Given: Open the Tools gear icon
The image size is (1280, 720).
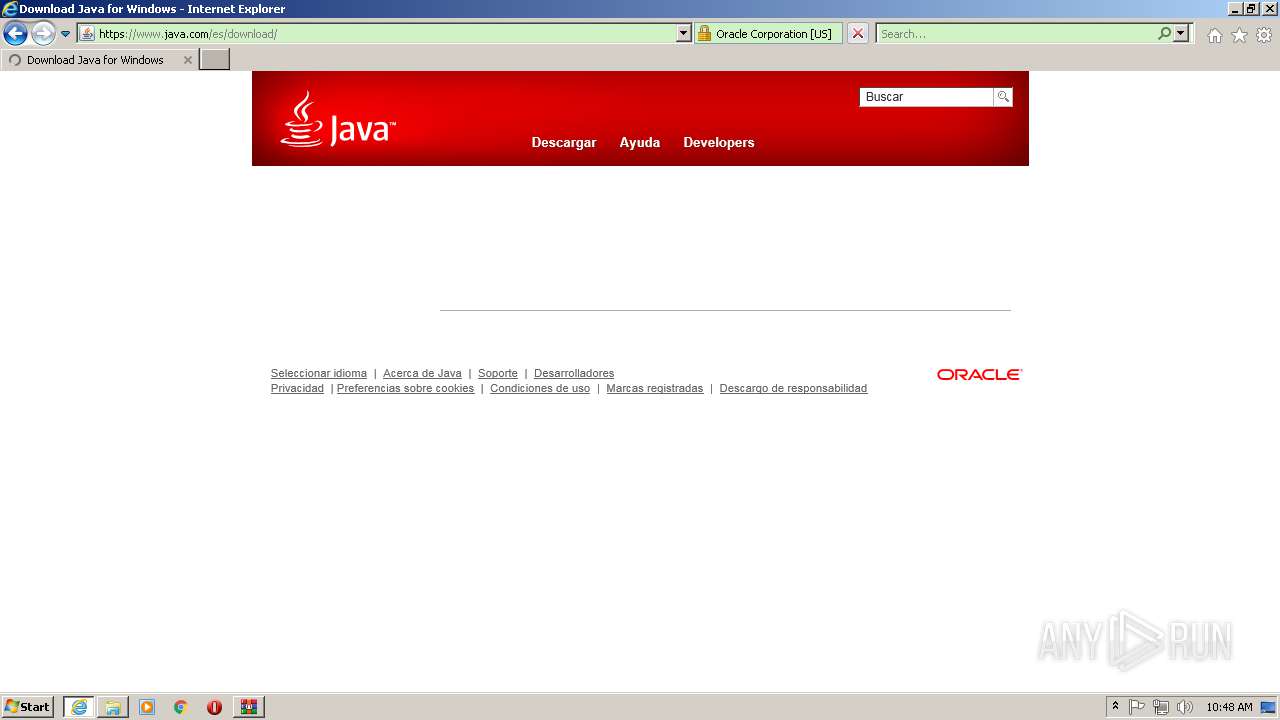Looking at the screenshot, I should pos(1264,35).
